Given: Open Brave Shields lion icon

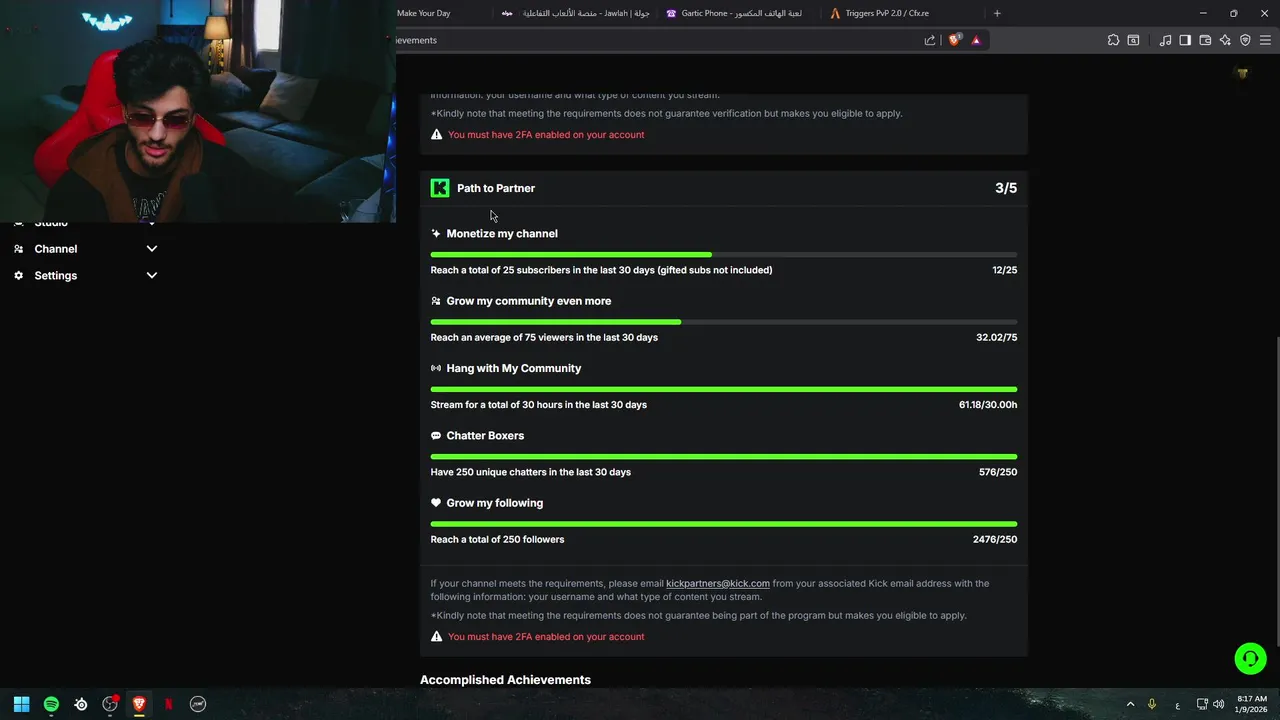Looking at the screenshot, I should click(x=954, y=40).
